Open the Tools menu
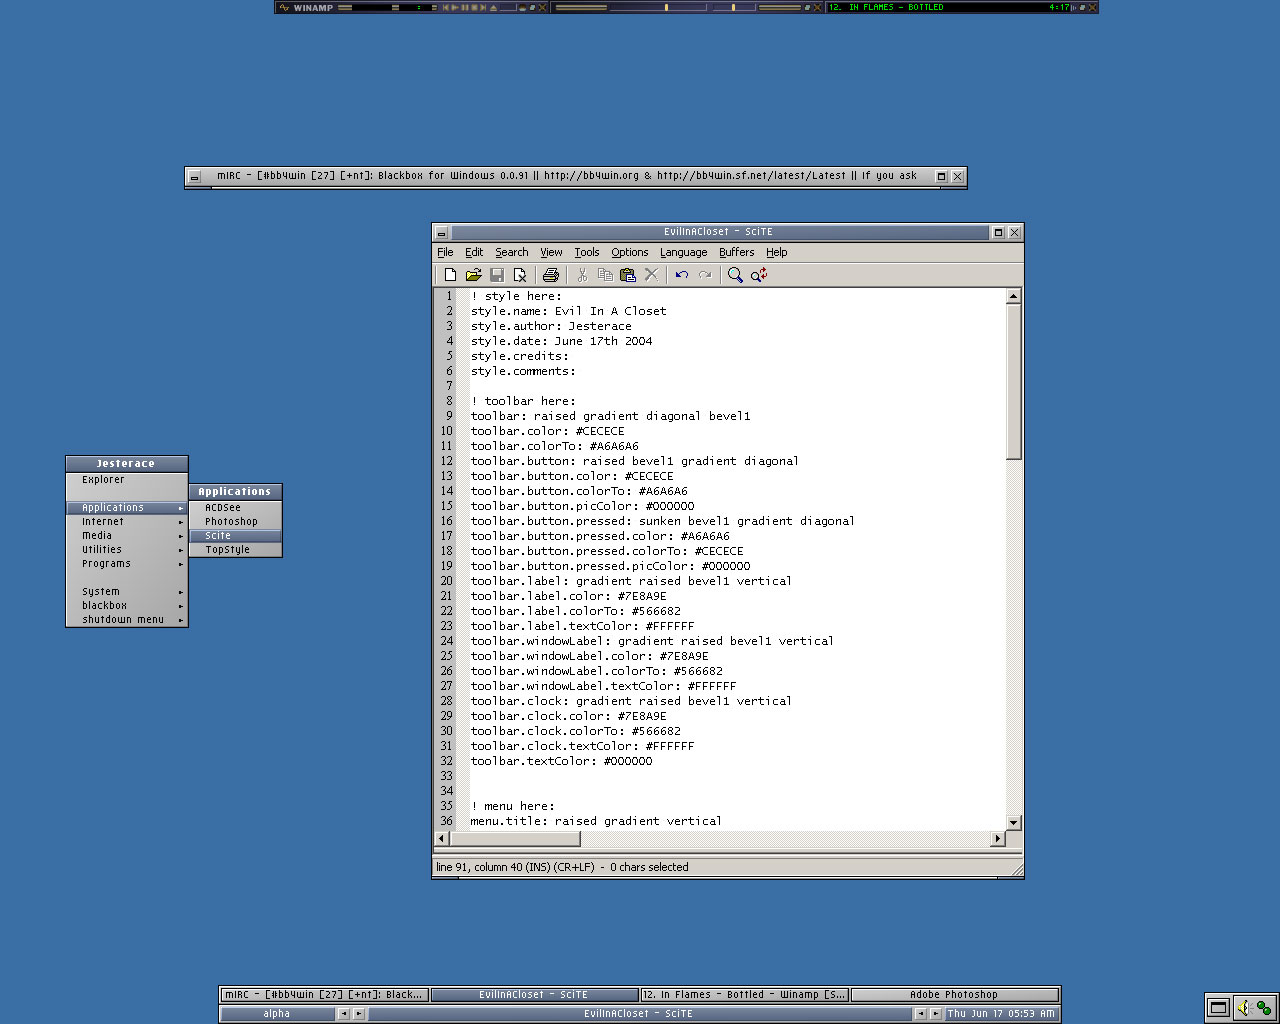 [587, 252]
